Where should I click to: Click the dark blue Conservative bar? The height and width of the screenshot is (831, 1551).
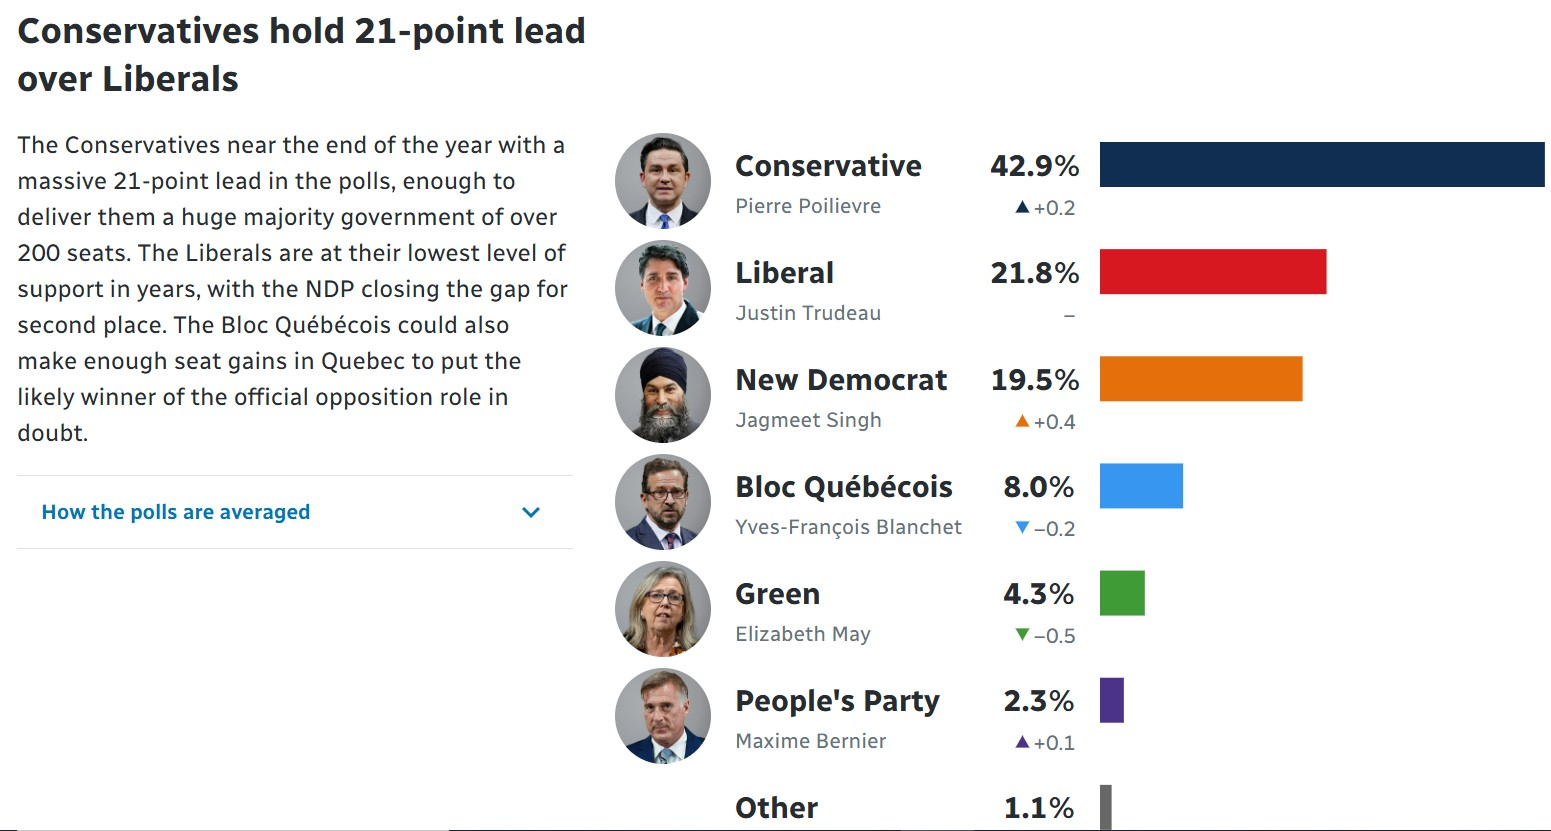[x=1321, y=165]
